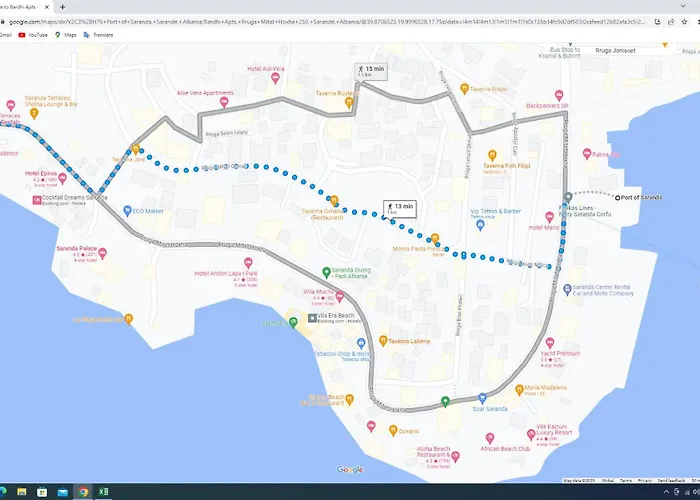The height and width of the screenshot is (500, 700).
Task: Select the Saranda Diving - Padi Albania marker
Action: (326, 272)
